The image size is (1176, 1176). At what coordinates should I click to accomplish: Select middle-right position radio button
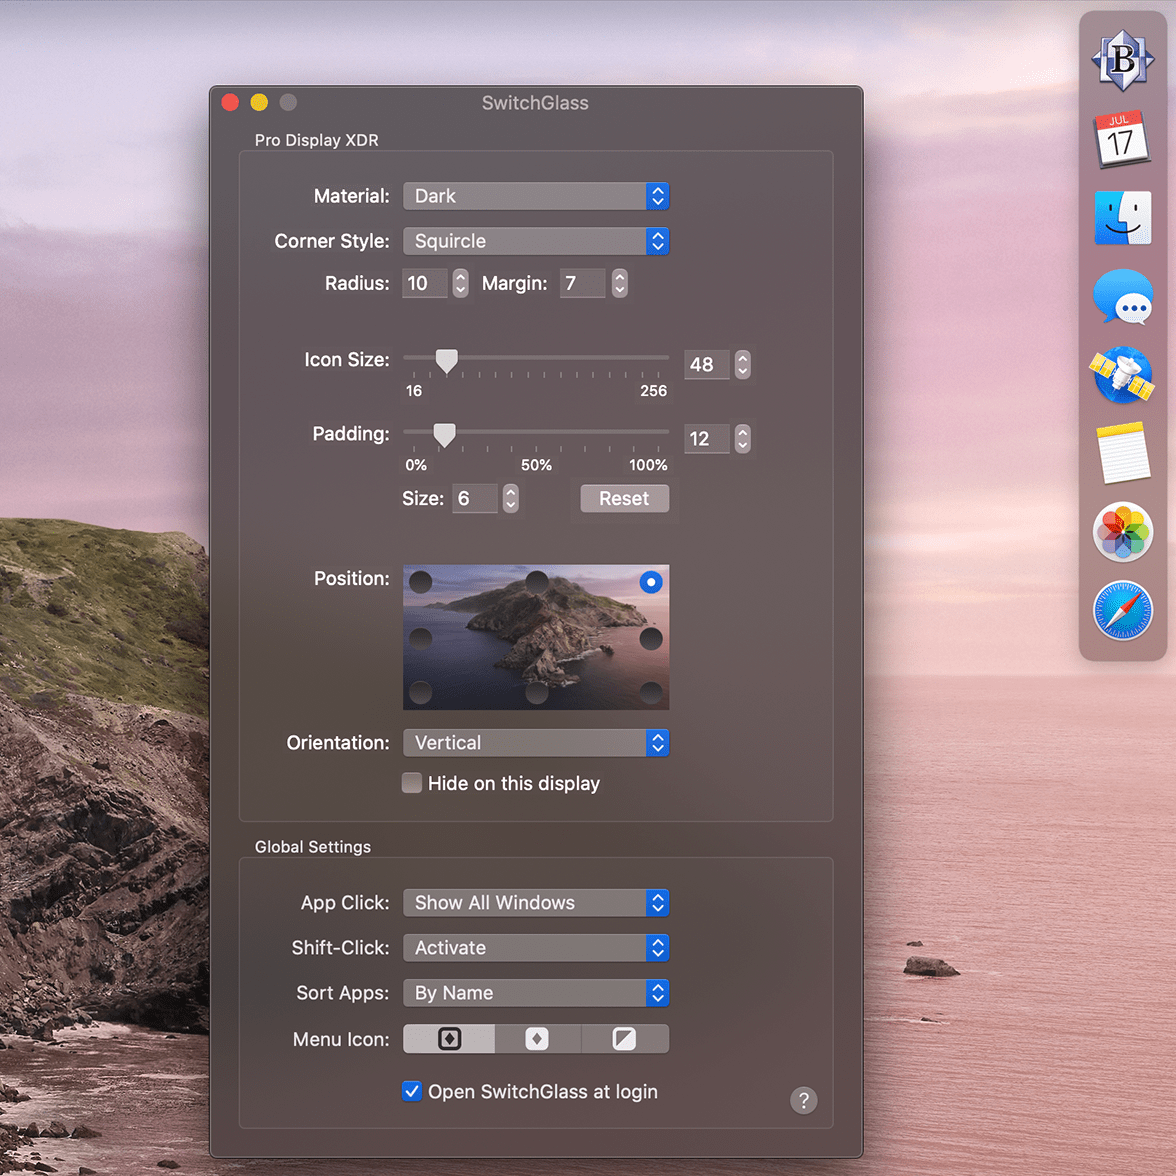[x=650, y=639]
